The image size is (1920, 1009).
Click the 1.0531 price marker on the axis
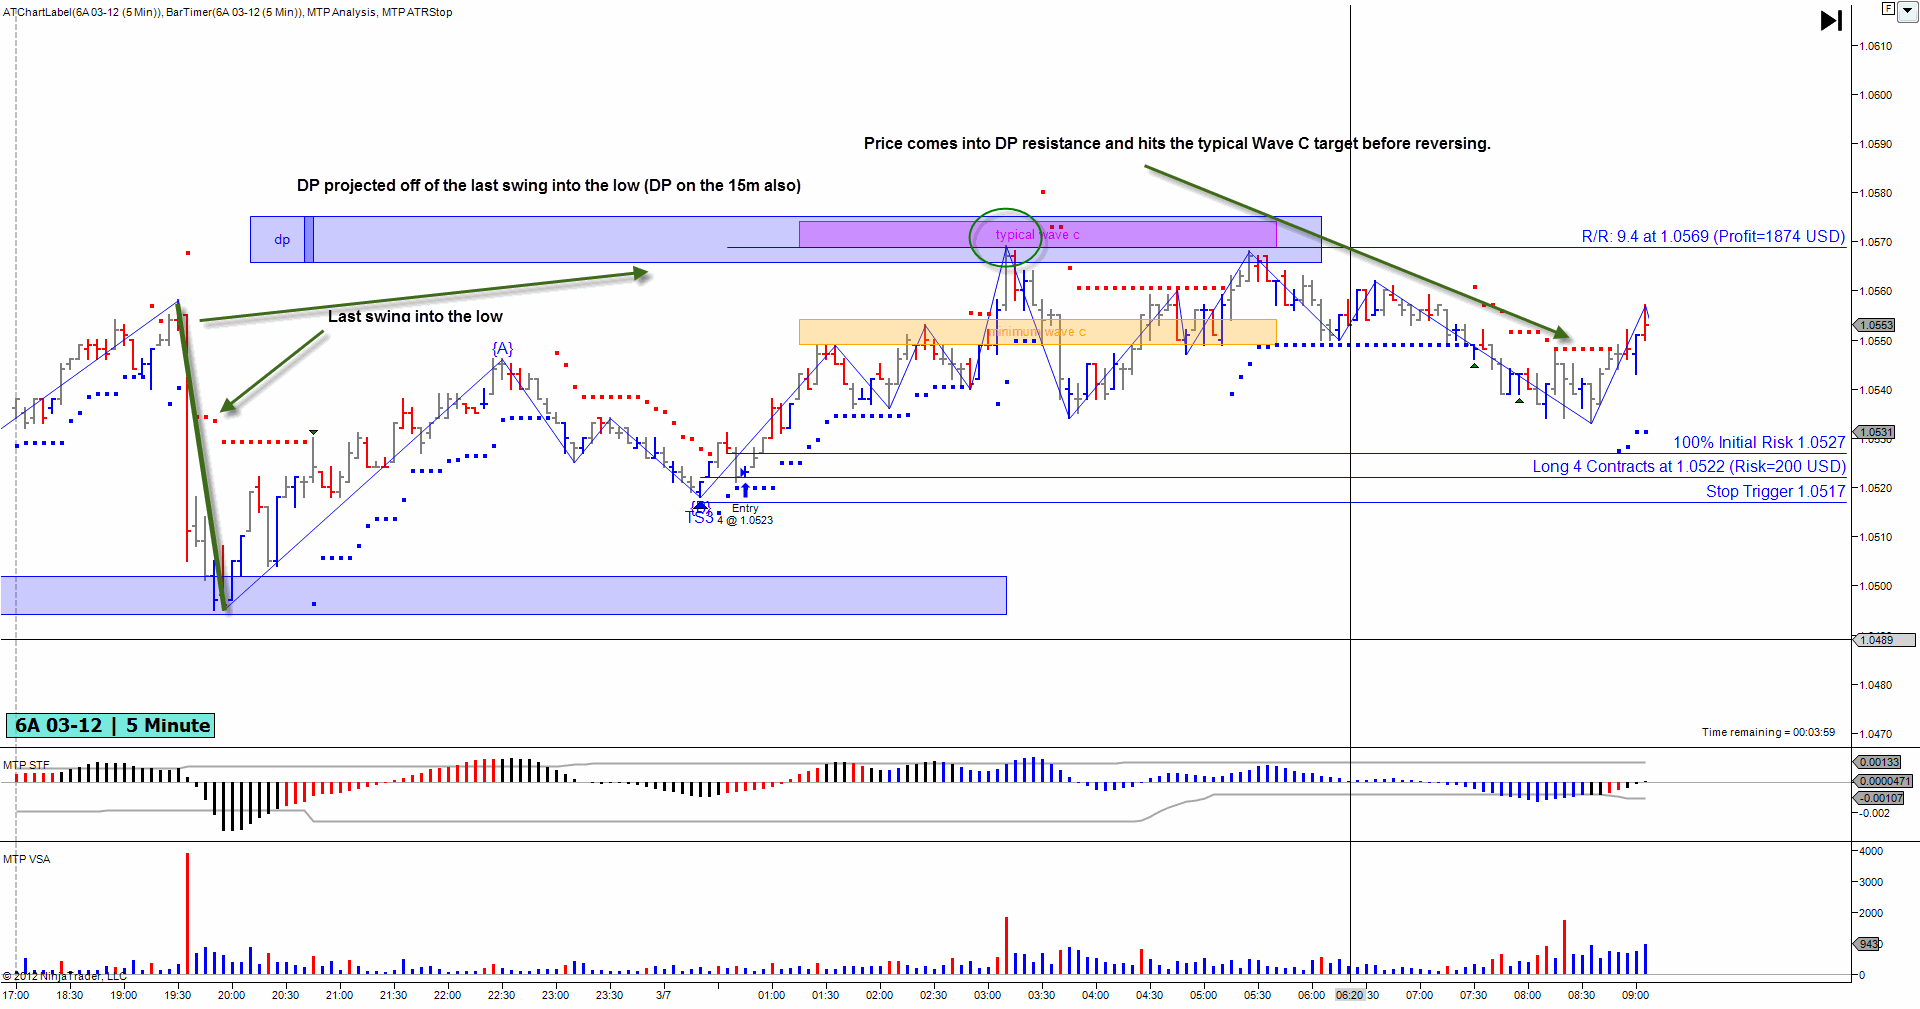coord(1876,432)
